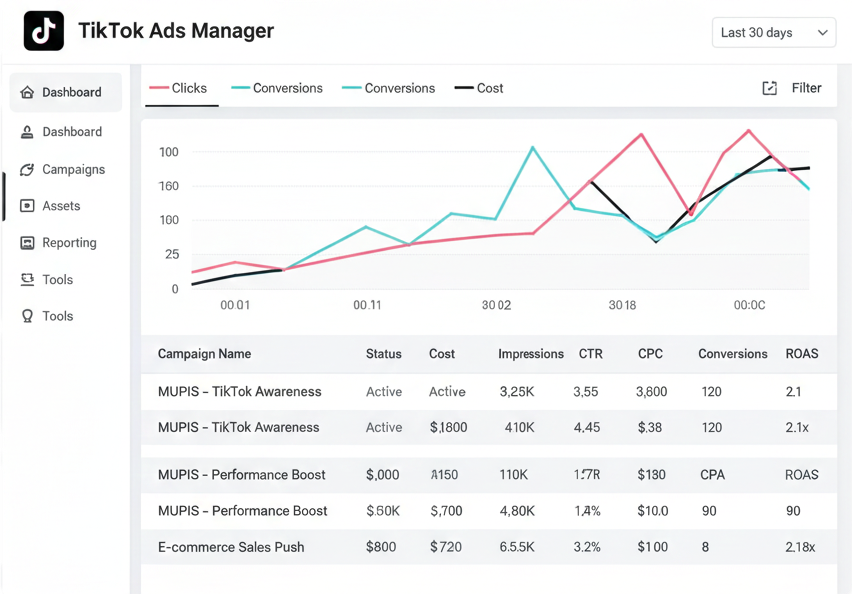Open the E-commerce Sales Push campaign

tap(231, 547)
